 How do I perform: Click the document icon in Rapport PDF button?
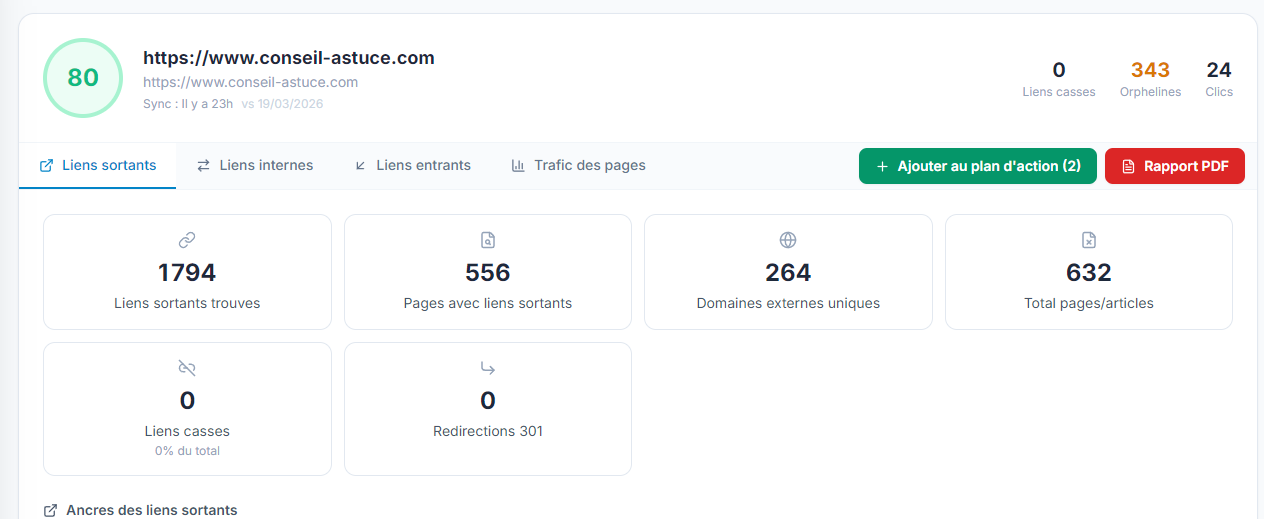[x=1128, y=167]
